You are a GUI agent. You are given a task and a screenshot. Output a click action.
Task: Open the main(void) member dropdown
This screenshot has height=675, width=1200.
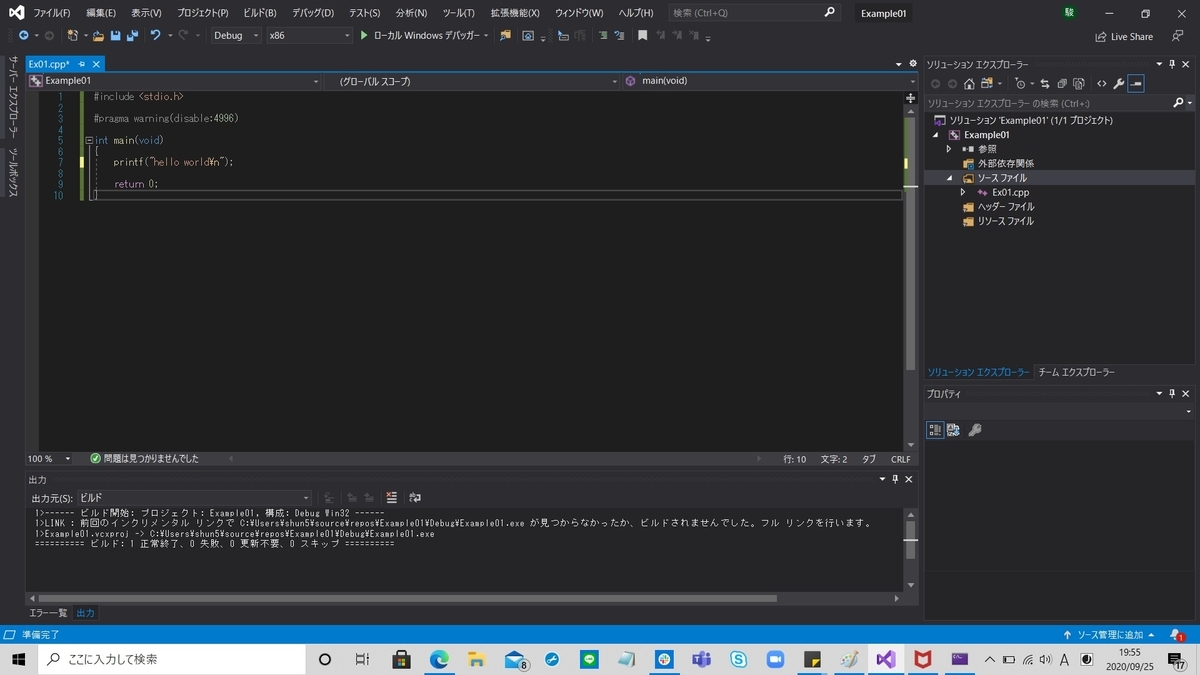pos(769,81)
